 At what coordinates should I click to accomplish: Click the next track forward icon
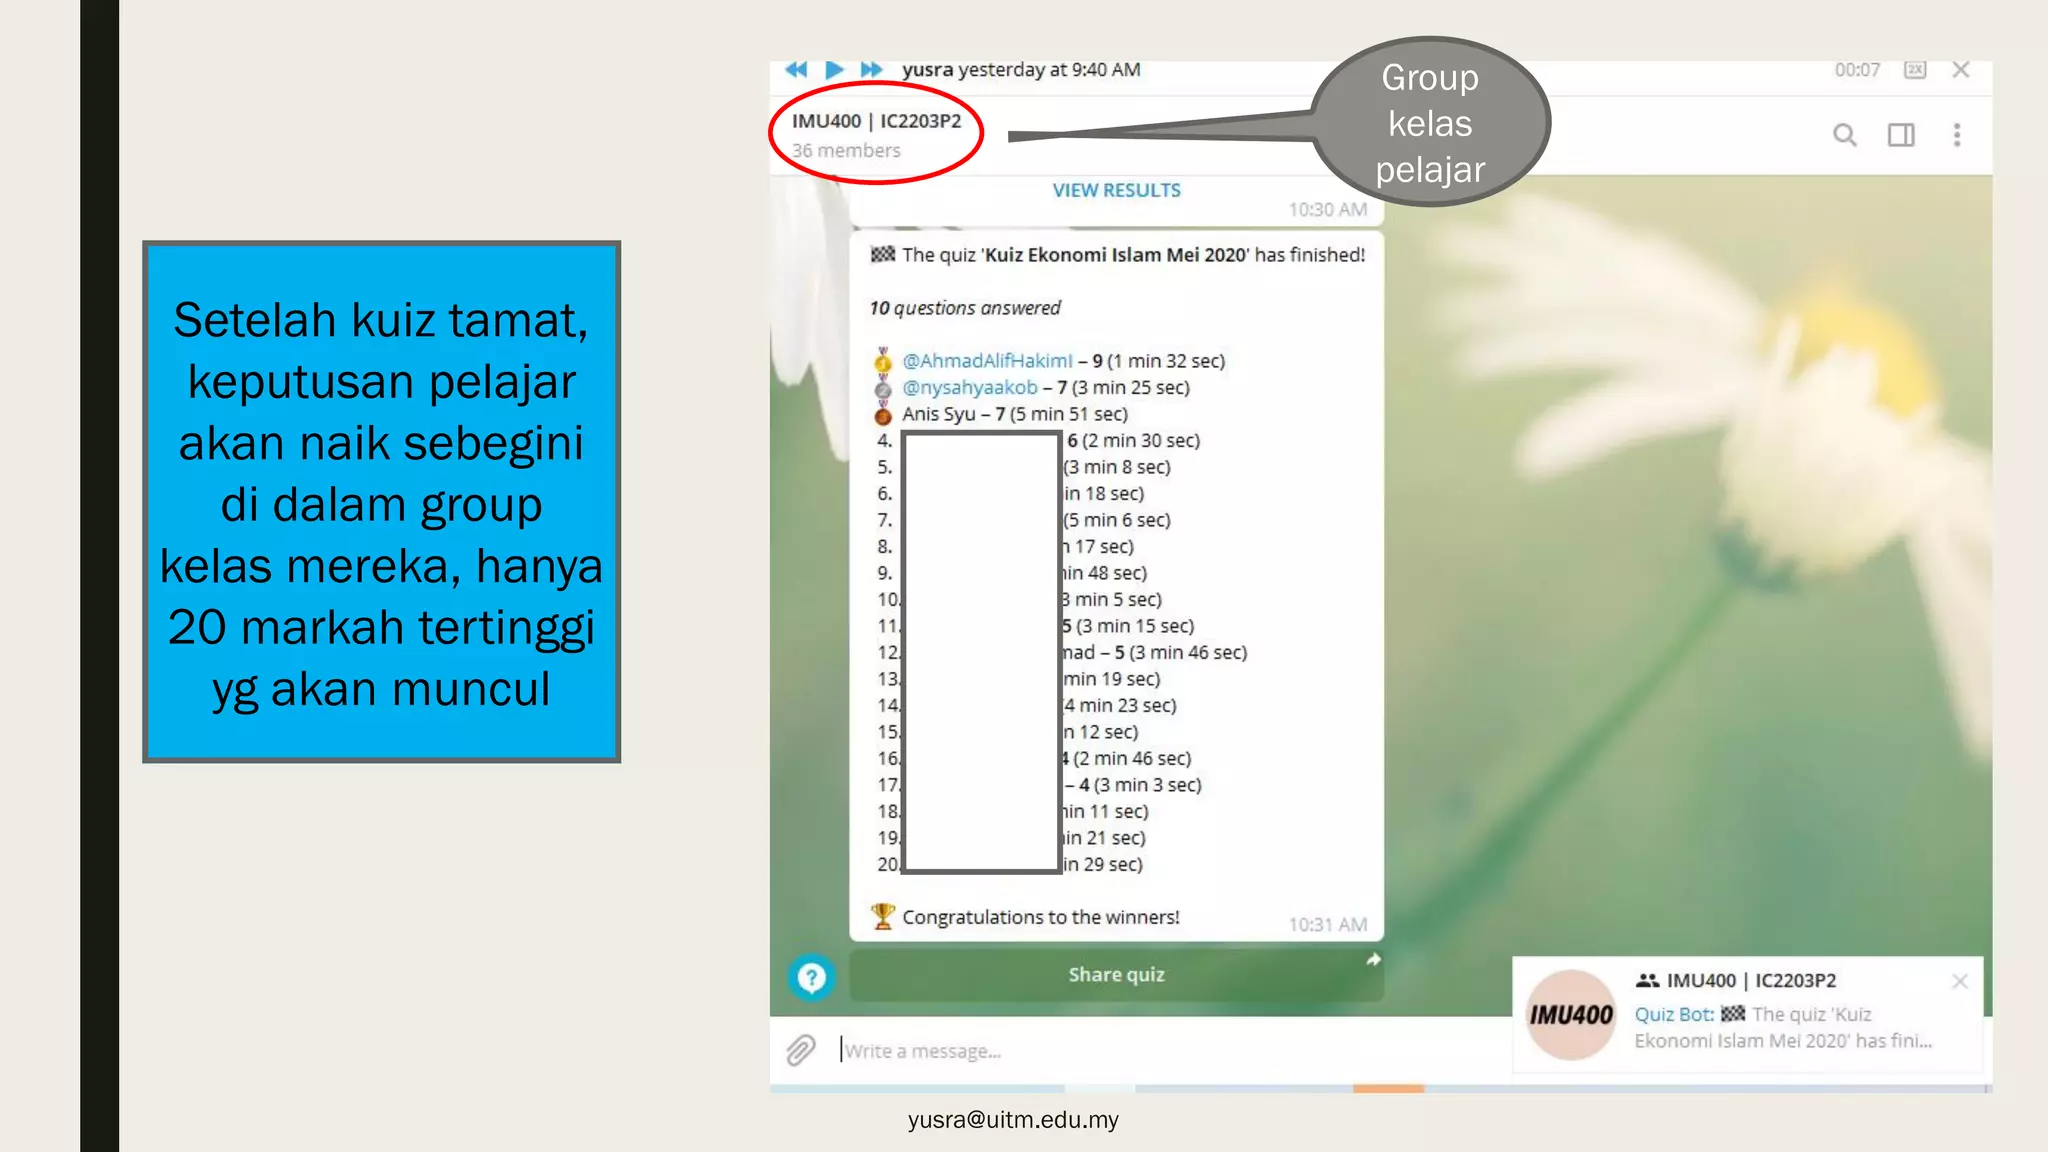[871, 69]
